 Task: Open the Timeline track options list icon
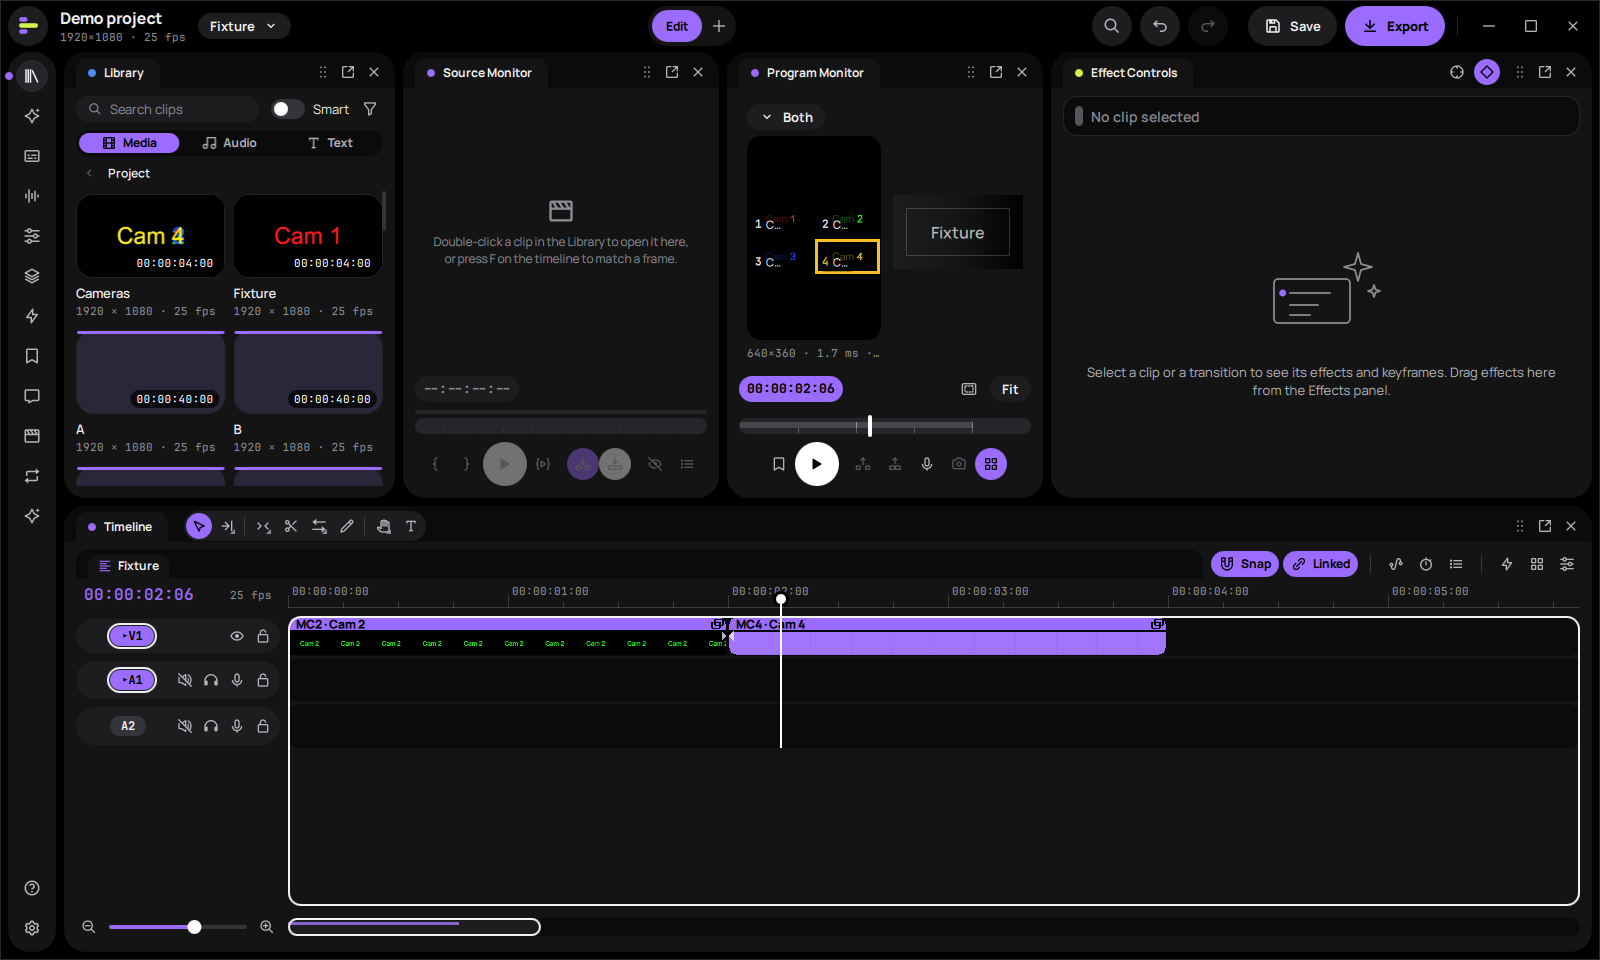pos(1456,564)
